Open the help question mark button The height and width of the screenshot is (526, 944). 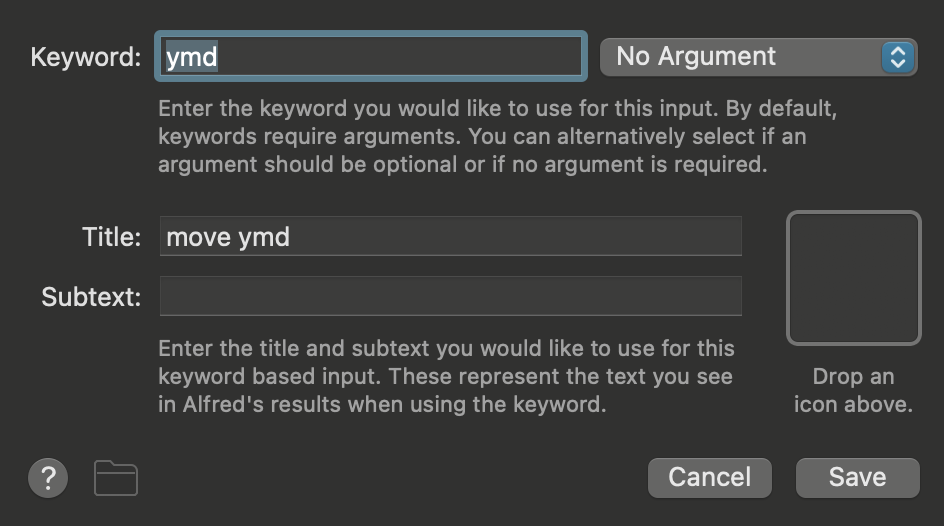pyautogui.click(x=48, y=477)
